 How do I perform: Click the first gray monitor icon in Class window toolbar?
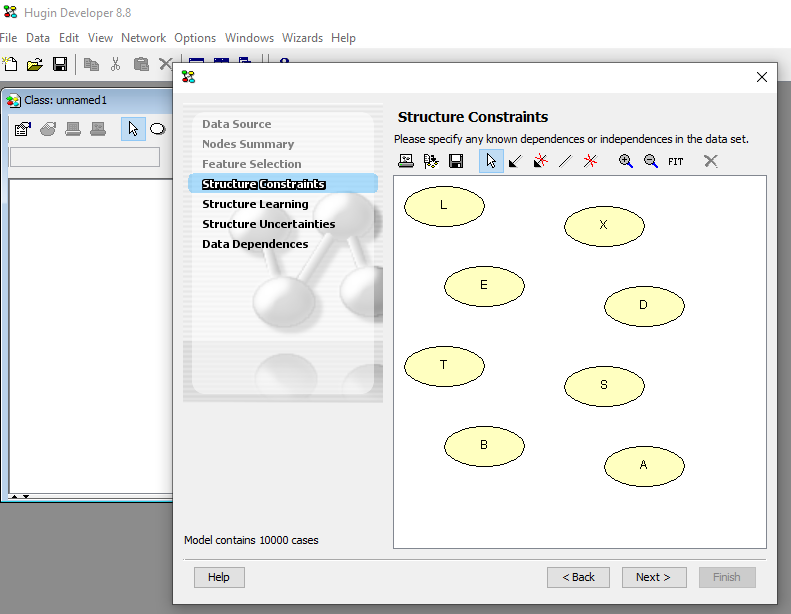(73, 129)
